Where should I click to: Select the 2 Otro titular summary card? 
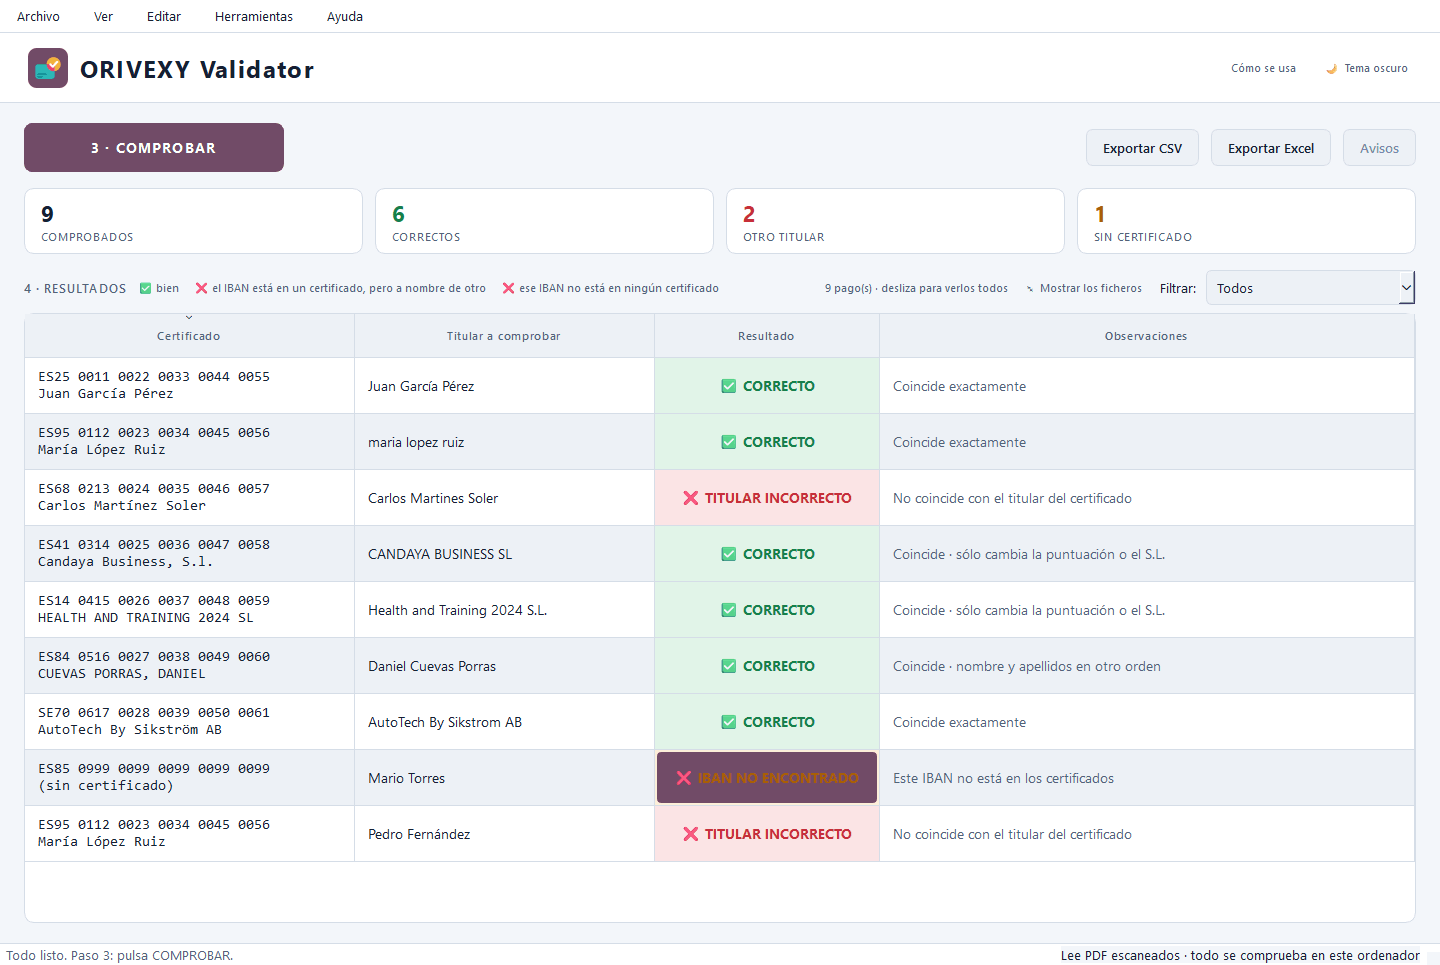tap(895, 221)
